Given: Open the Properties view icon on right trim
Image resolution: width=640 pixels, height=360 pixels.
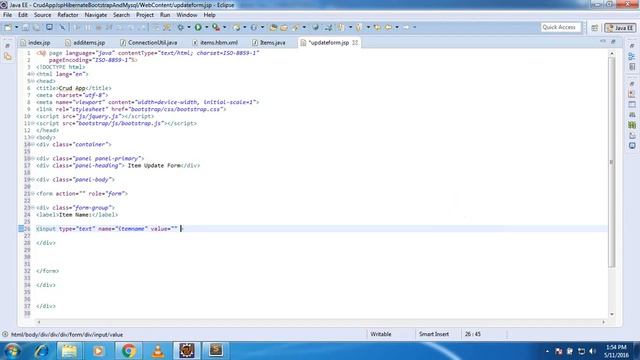Looking at the screenshot, I should tap(632, 104).
